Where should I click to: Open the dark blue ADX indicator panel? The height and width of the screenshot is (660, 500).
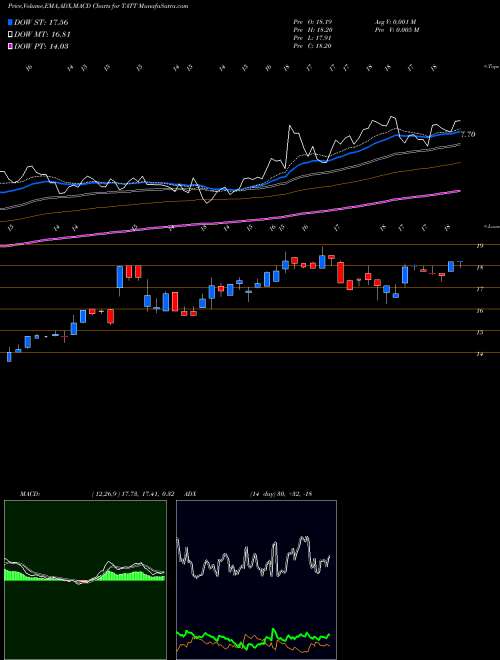(256, 580)
